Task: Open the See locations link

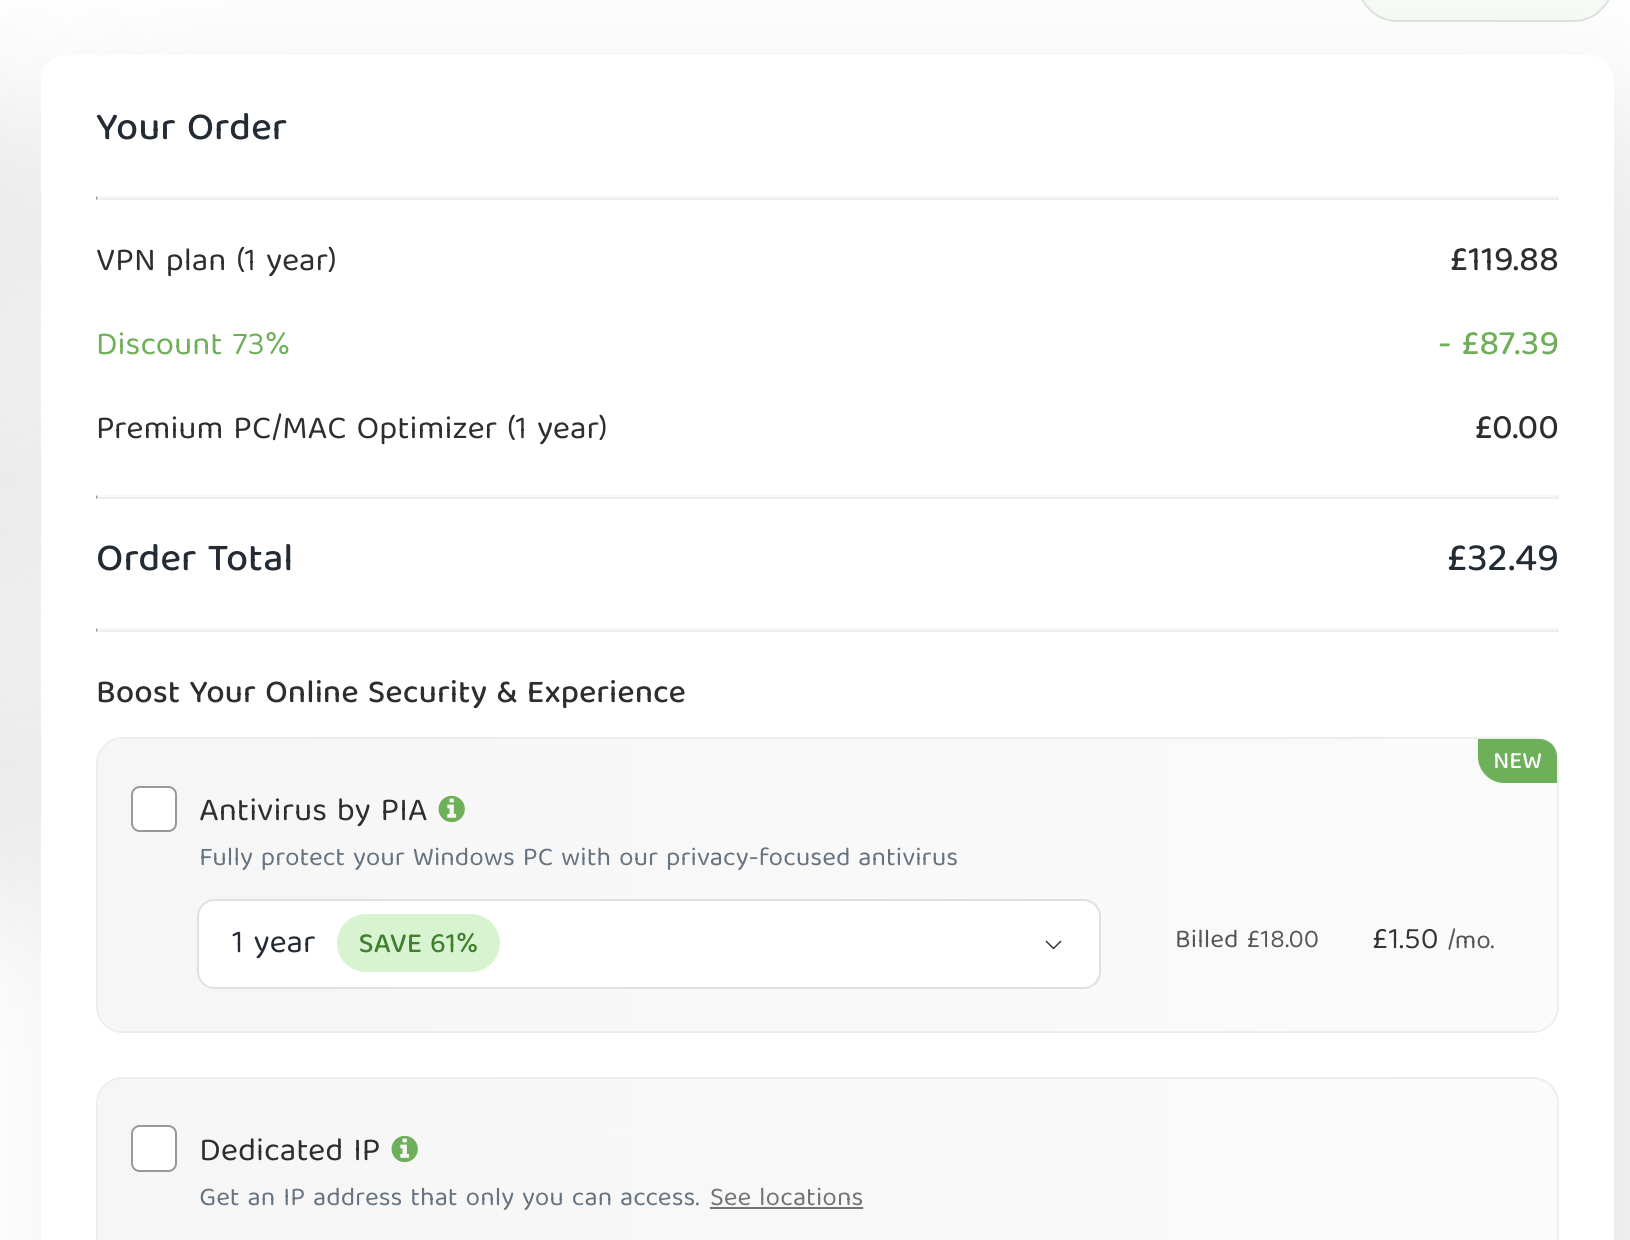Action: click(x=786, y=1197)
